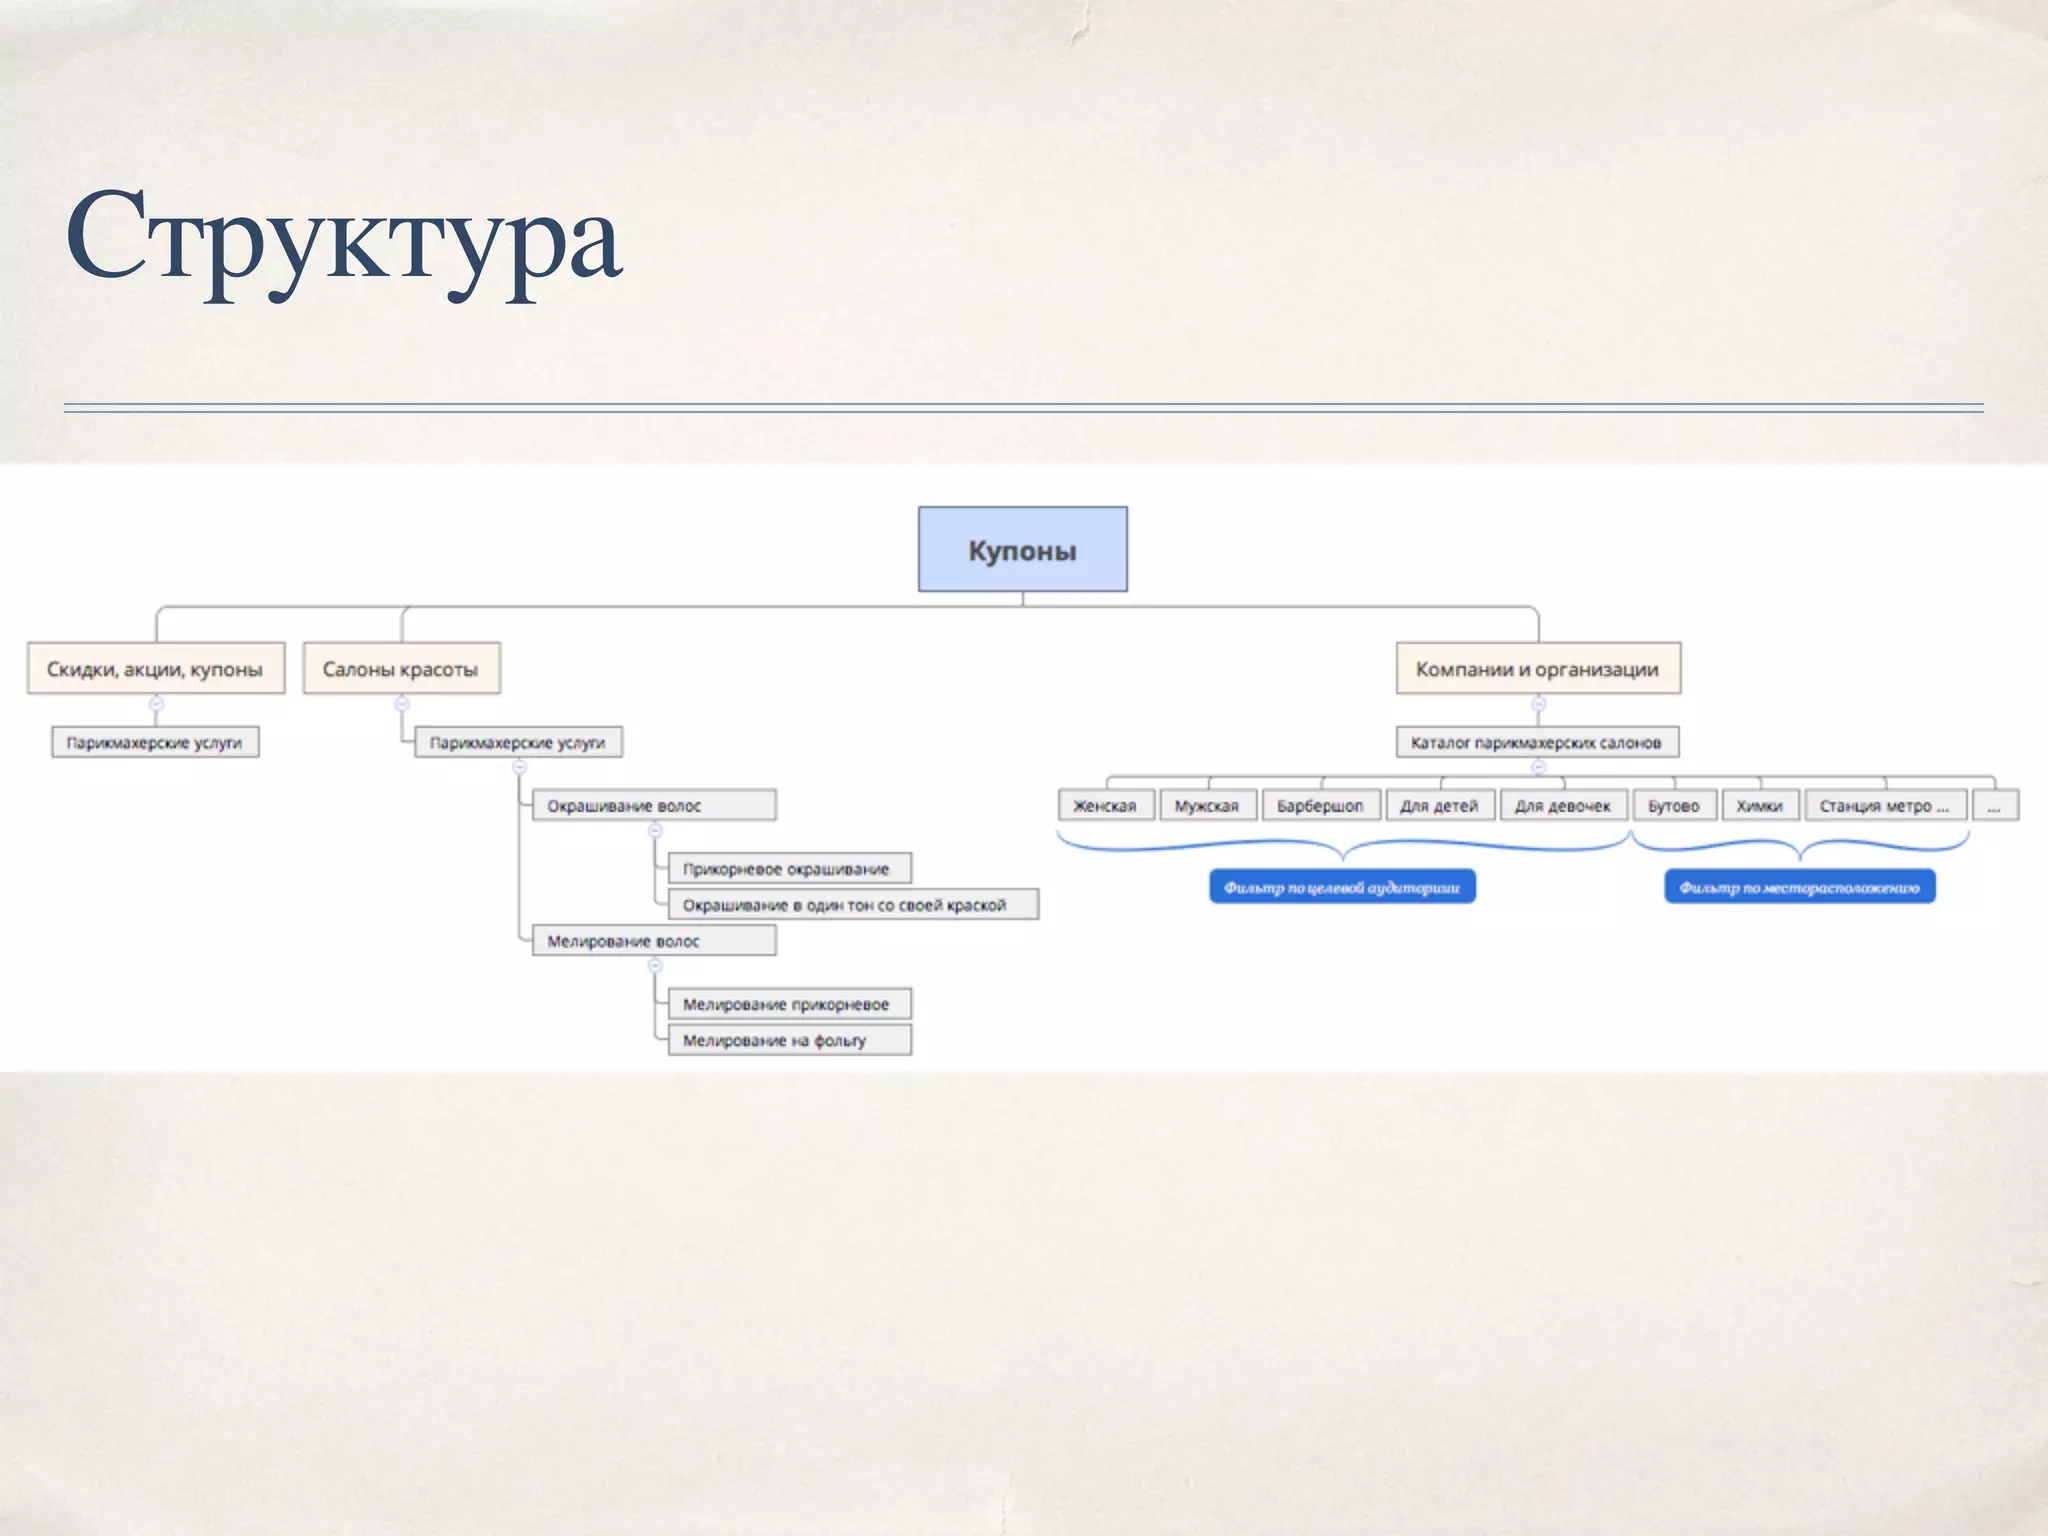Collapse the branch under Скидки, акции, купоны
The image size is (2048, 1536).
(156, 704)
